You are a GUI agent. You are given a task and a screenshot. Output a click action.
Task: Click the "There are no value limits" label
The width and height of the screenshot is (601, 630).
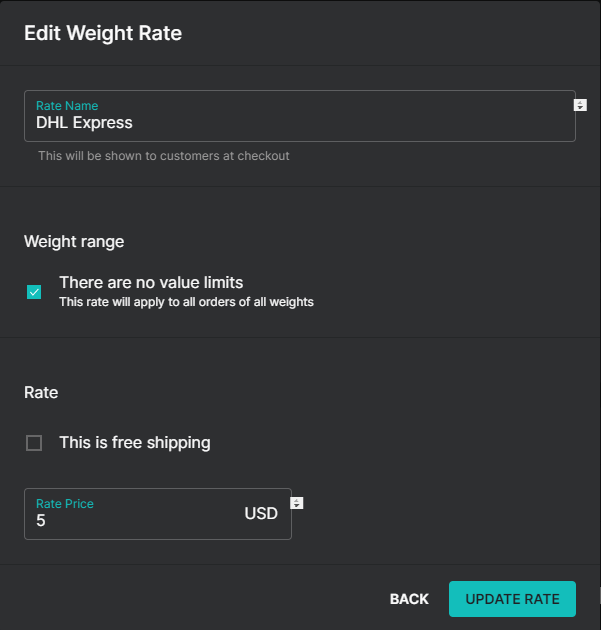tap(151, 282)
